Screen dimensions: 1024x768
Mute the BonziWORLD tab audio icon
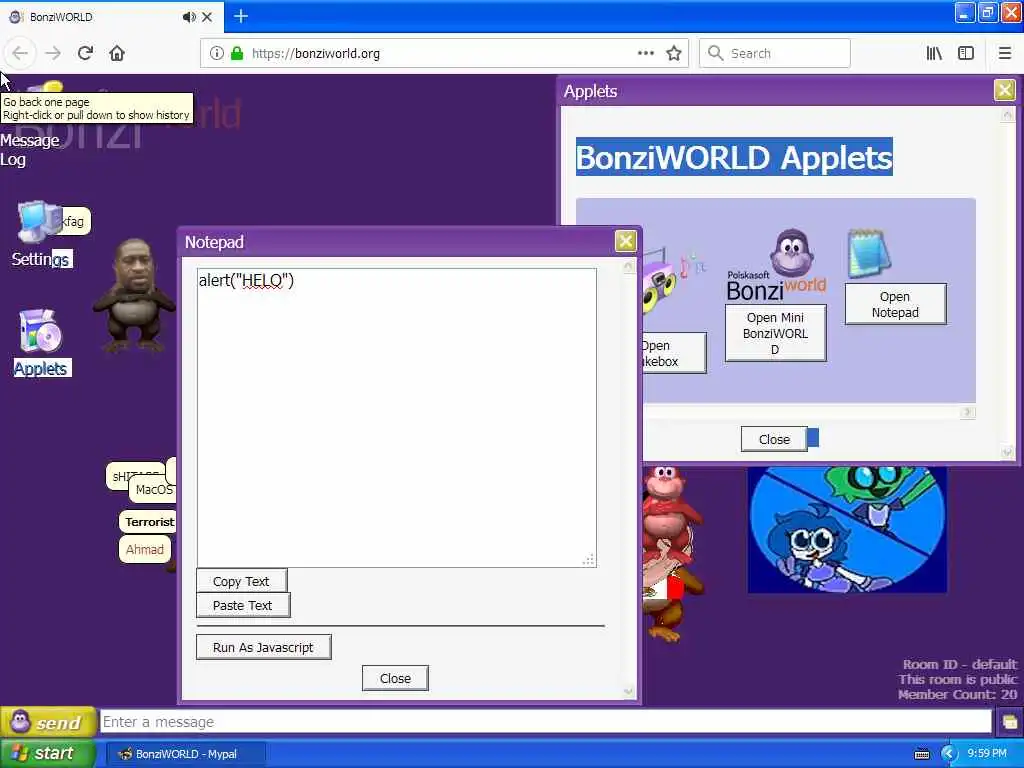(189, 17)
